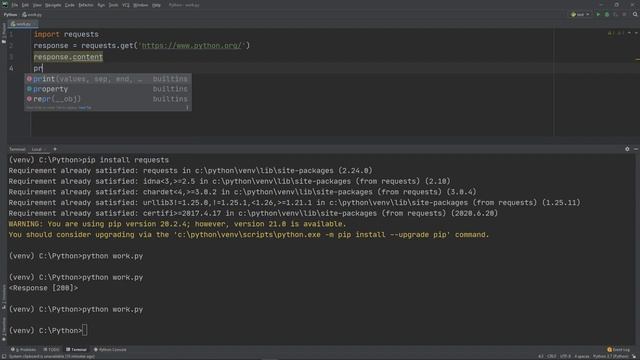Select repr(__obj) completion suggestion

(x=108, y=99)
